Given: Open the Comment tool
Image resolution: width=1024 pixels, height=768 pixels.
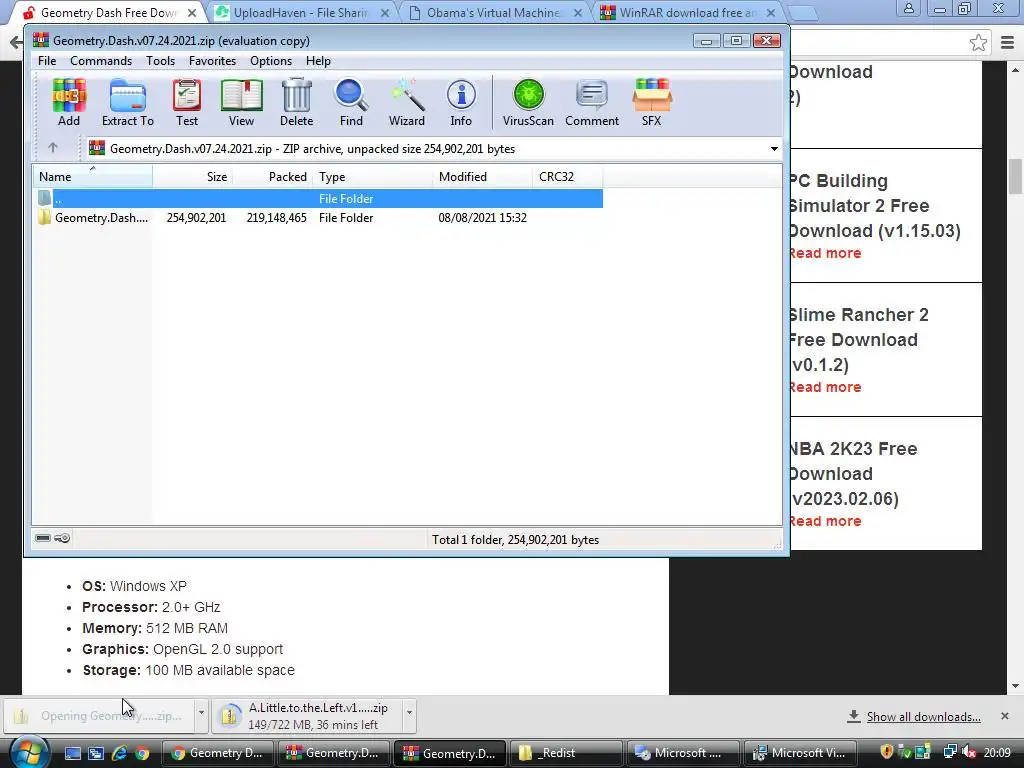Looking at the screenshot, I should (592, 102).
